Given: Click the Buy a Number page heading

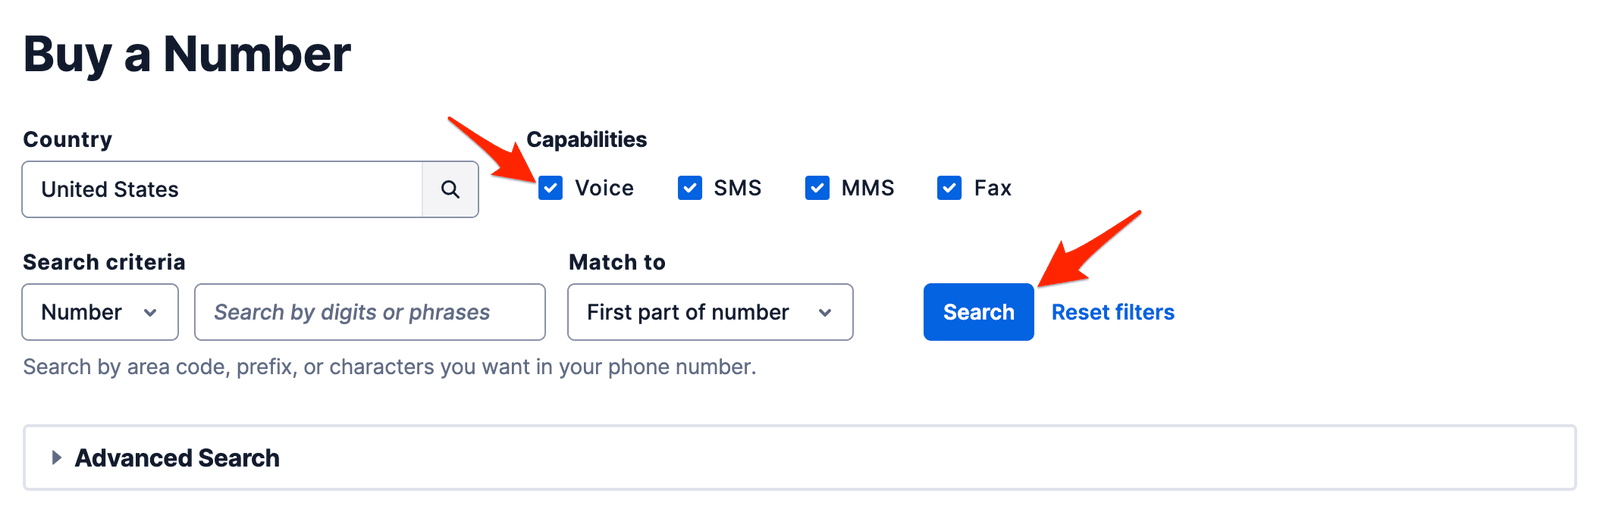Looking at the screenshot, I should pos(187,54).
